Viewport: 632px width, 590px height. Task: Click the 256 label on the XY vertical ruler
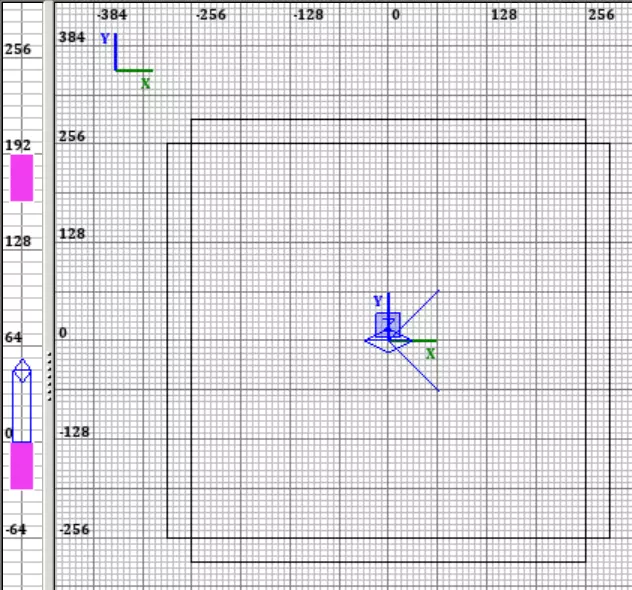tap(72, 136)
